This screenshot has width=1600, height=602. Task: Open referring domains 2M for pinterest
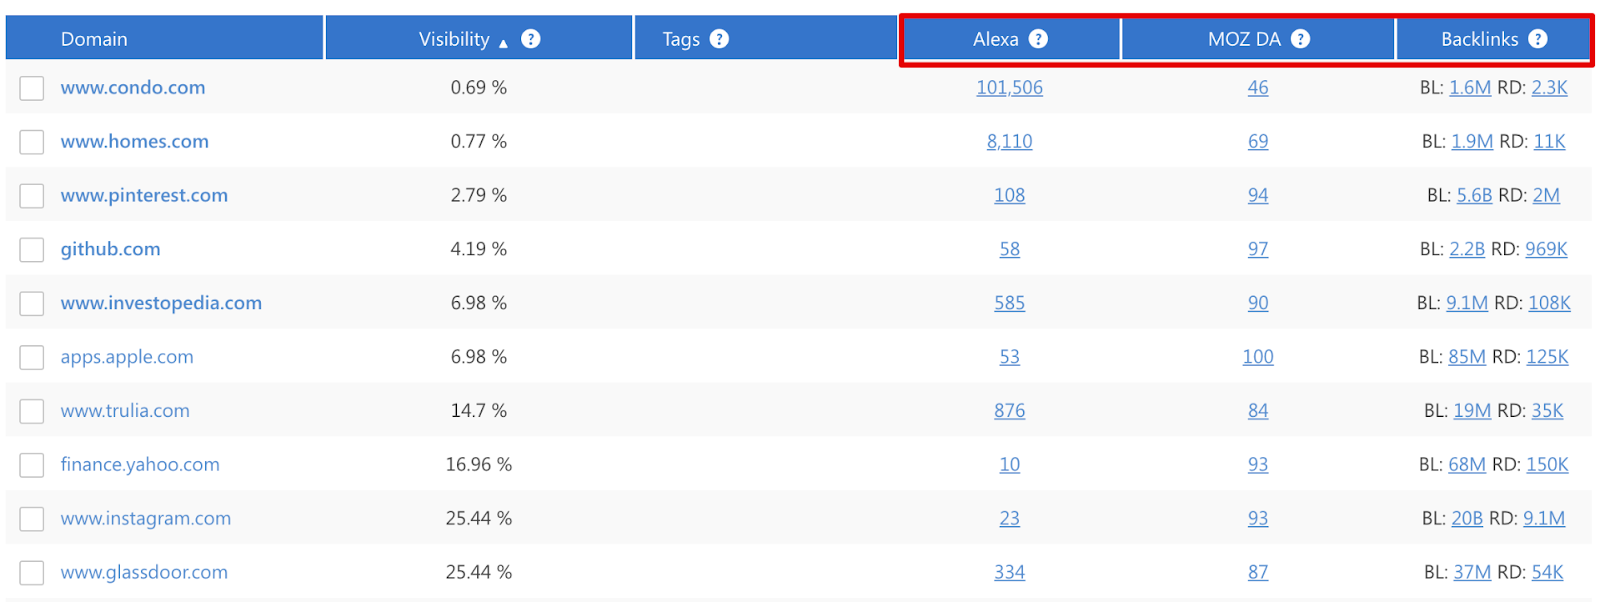point(1546,196)
